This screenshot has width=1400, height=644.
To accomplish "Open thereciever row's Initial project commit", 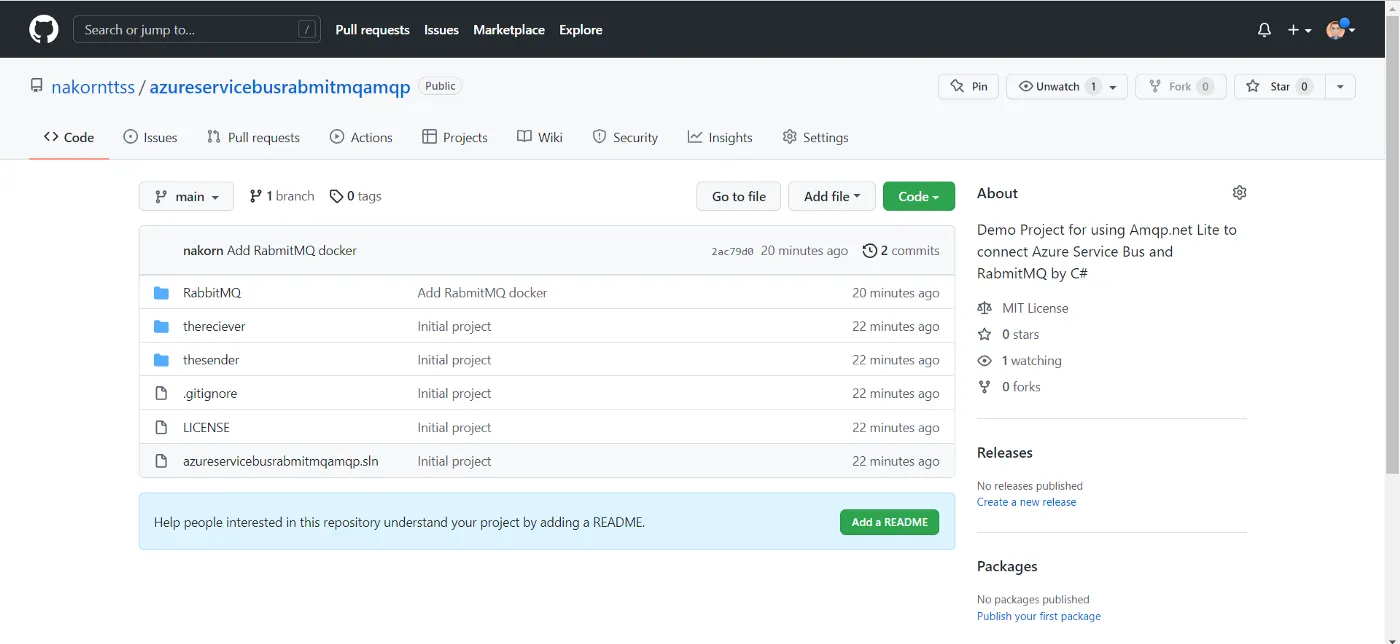I will (454, 326).
